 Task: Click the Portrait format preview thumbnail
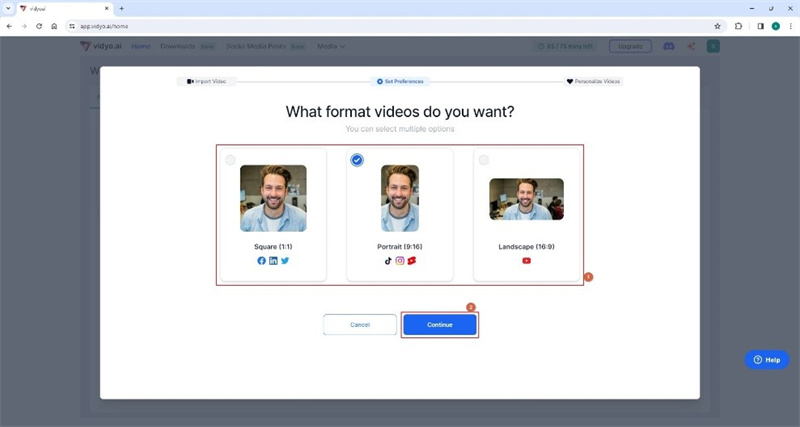[x=400, y=198]
